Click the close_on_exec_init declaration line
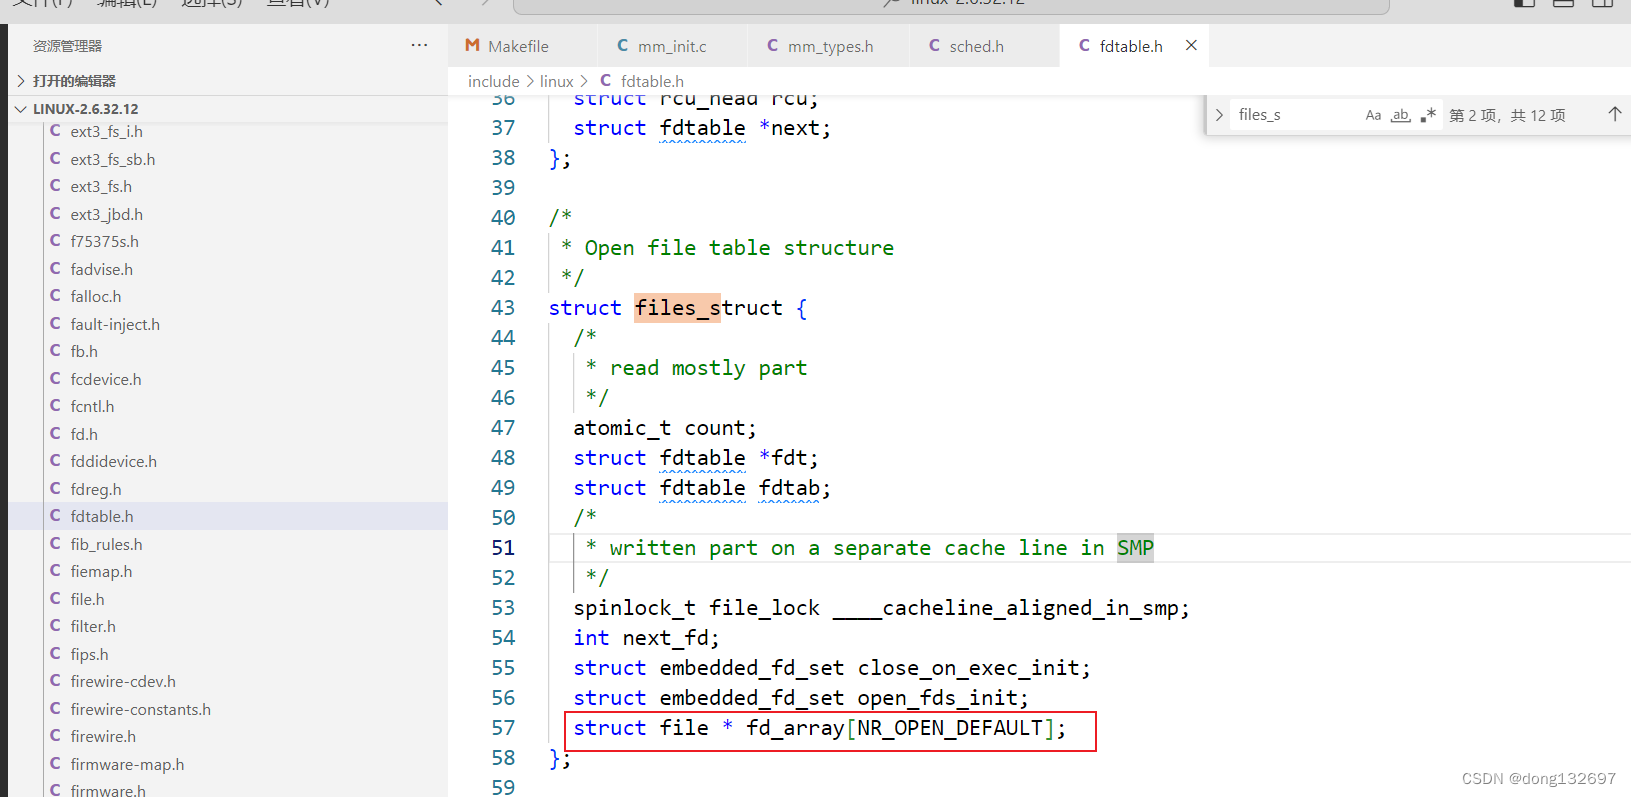1631x797 pixels. 832,668
